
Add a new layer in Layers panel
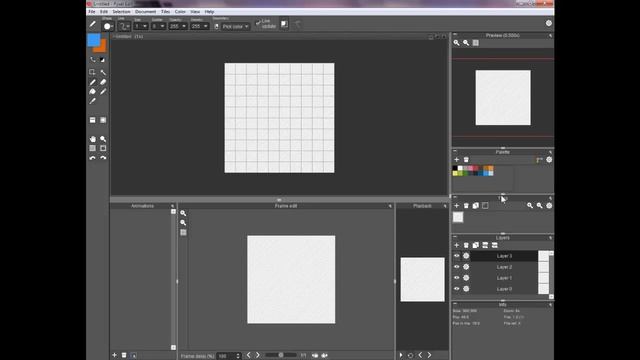tap(457, 245)
